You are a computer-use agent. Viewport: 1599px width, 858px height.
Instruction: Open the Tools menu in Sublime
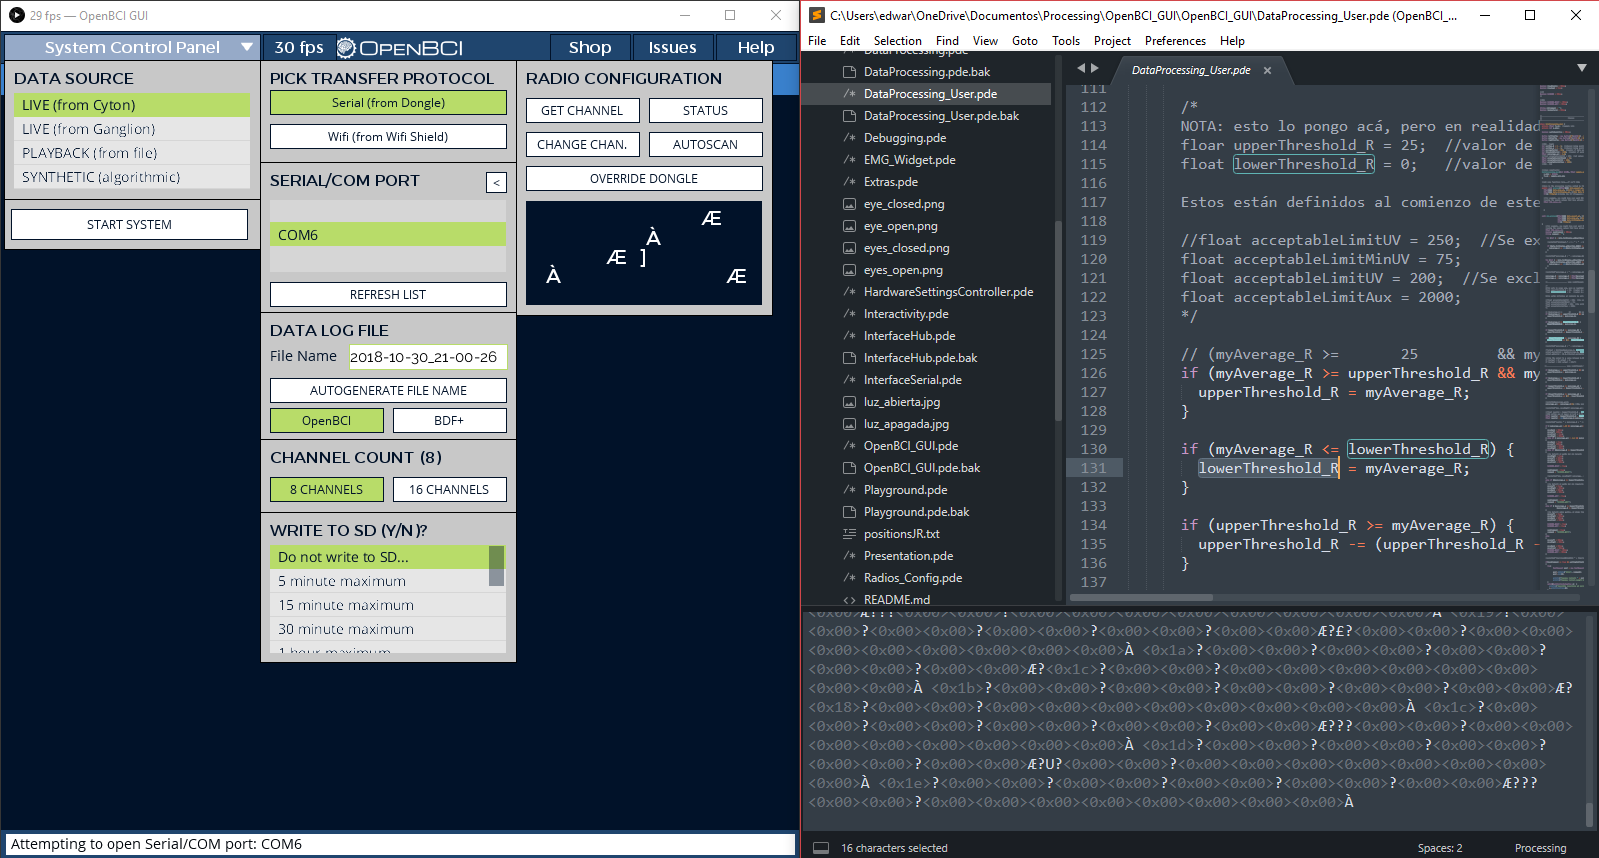click(x=1066, y=41)
